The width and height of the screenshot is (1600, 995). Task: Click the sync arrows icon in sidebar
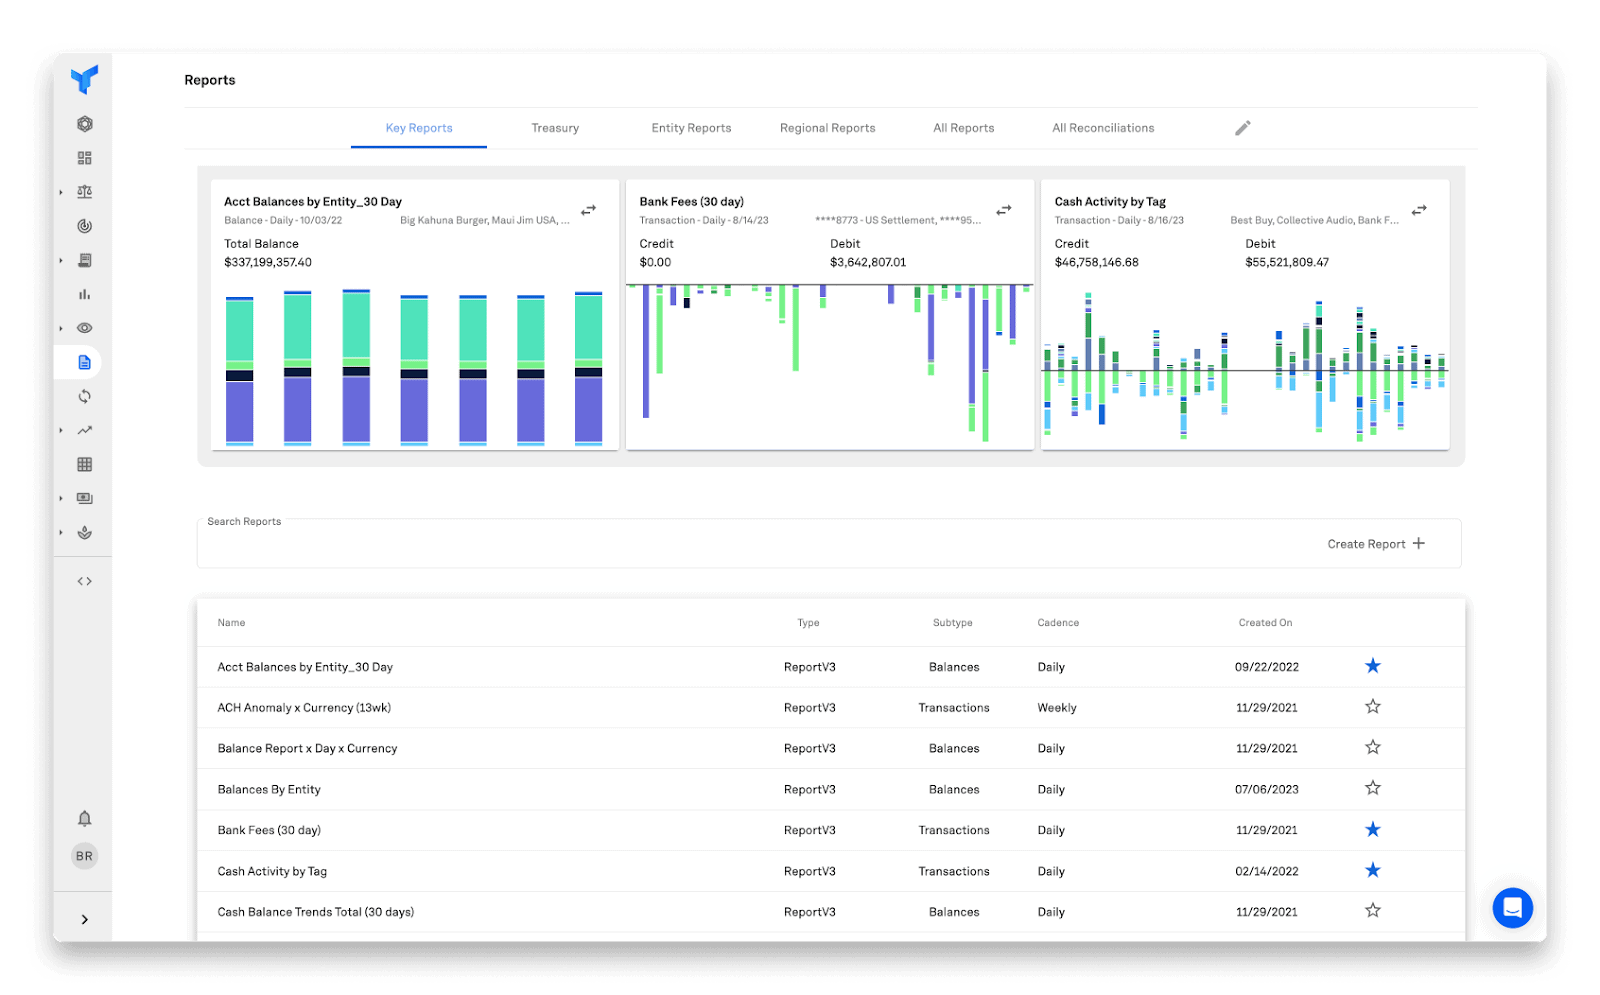pyautogui.click(x=85, y=396)
